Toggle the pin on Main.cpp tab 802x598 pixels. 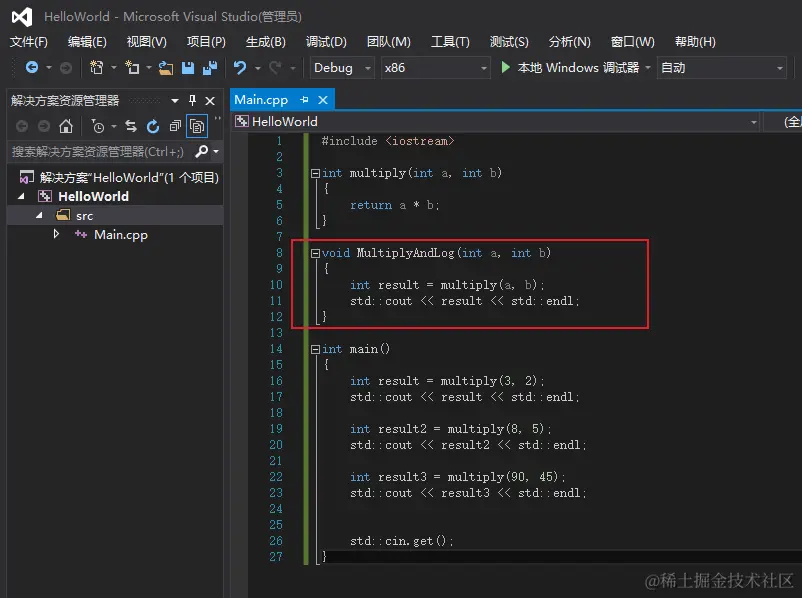(305, 100)
